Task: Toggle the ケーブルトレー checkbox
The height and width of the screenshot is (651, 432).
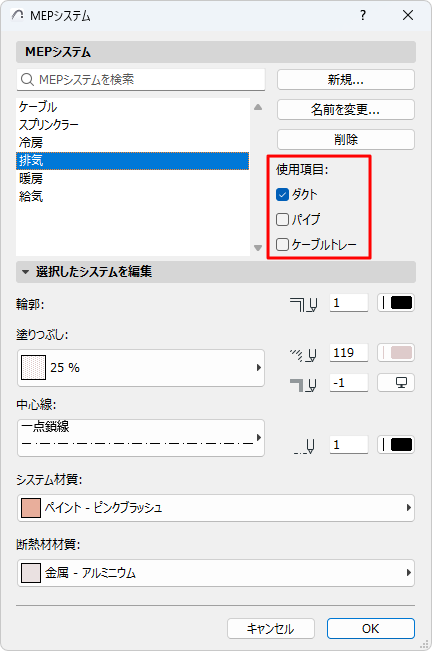Action: click(x=282, y=244)
